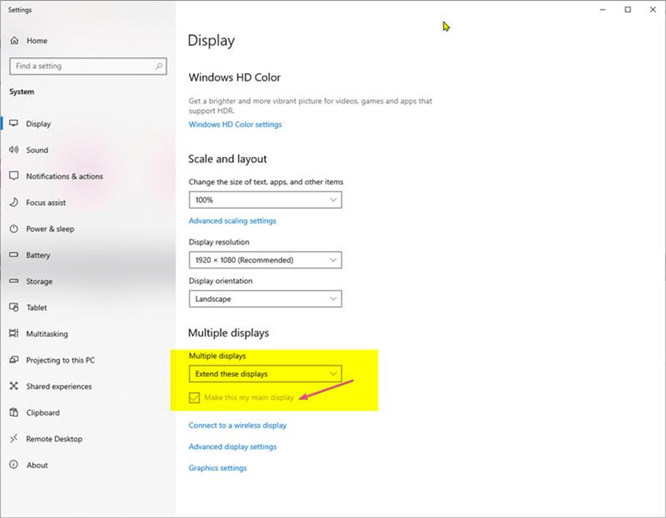Click the Focus assist moon icon
666x518 pixels.
coord(14,203)
